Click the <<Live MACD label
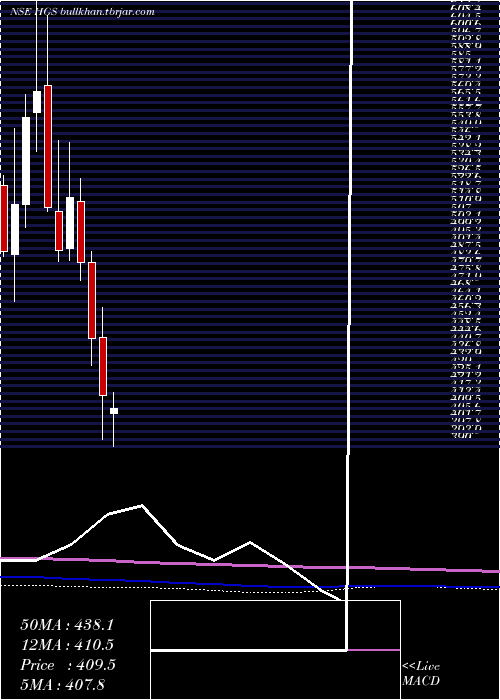This screenshot has height=700, width=500. (421, 673)
